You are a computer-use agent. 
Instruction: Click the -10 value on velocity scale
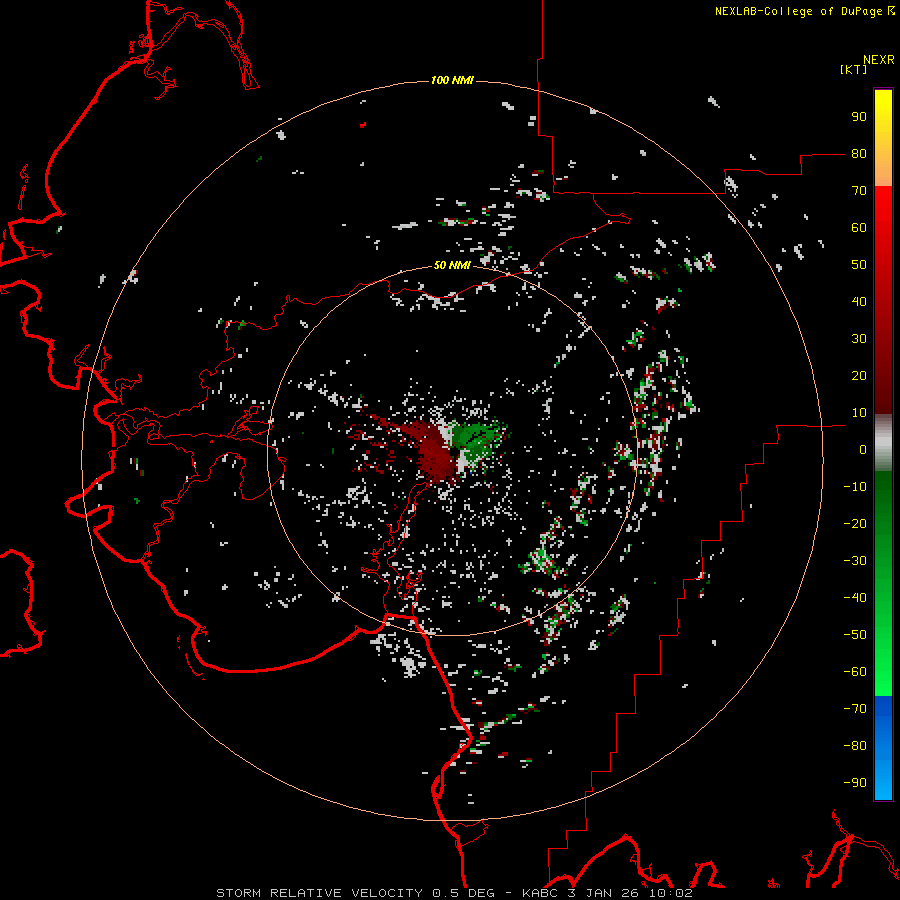tap(855, 487)
